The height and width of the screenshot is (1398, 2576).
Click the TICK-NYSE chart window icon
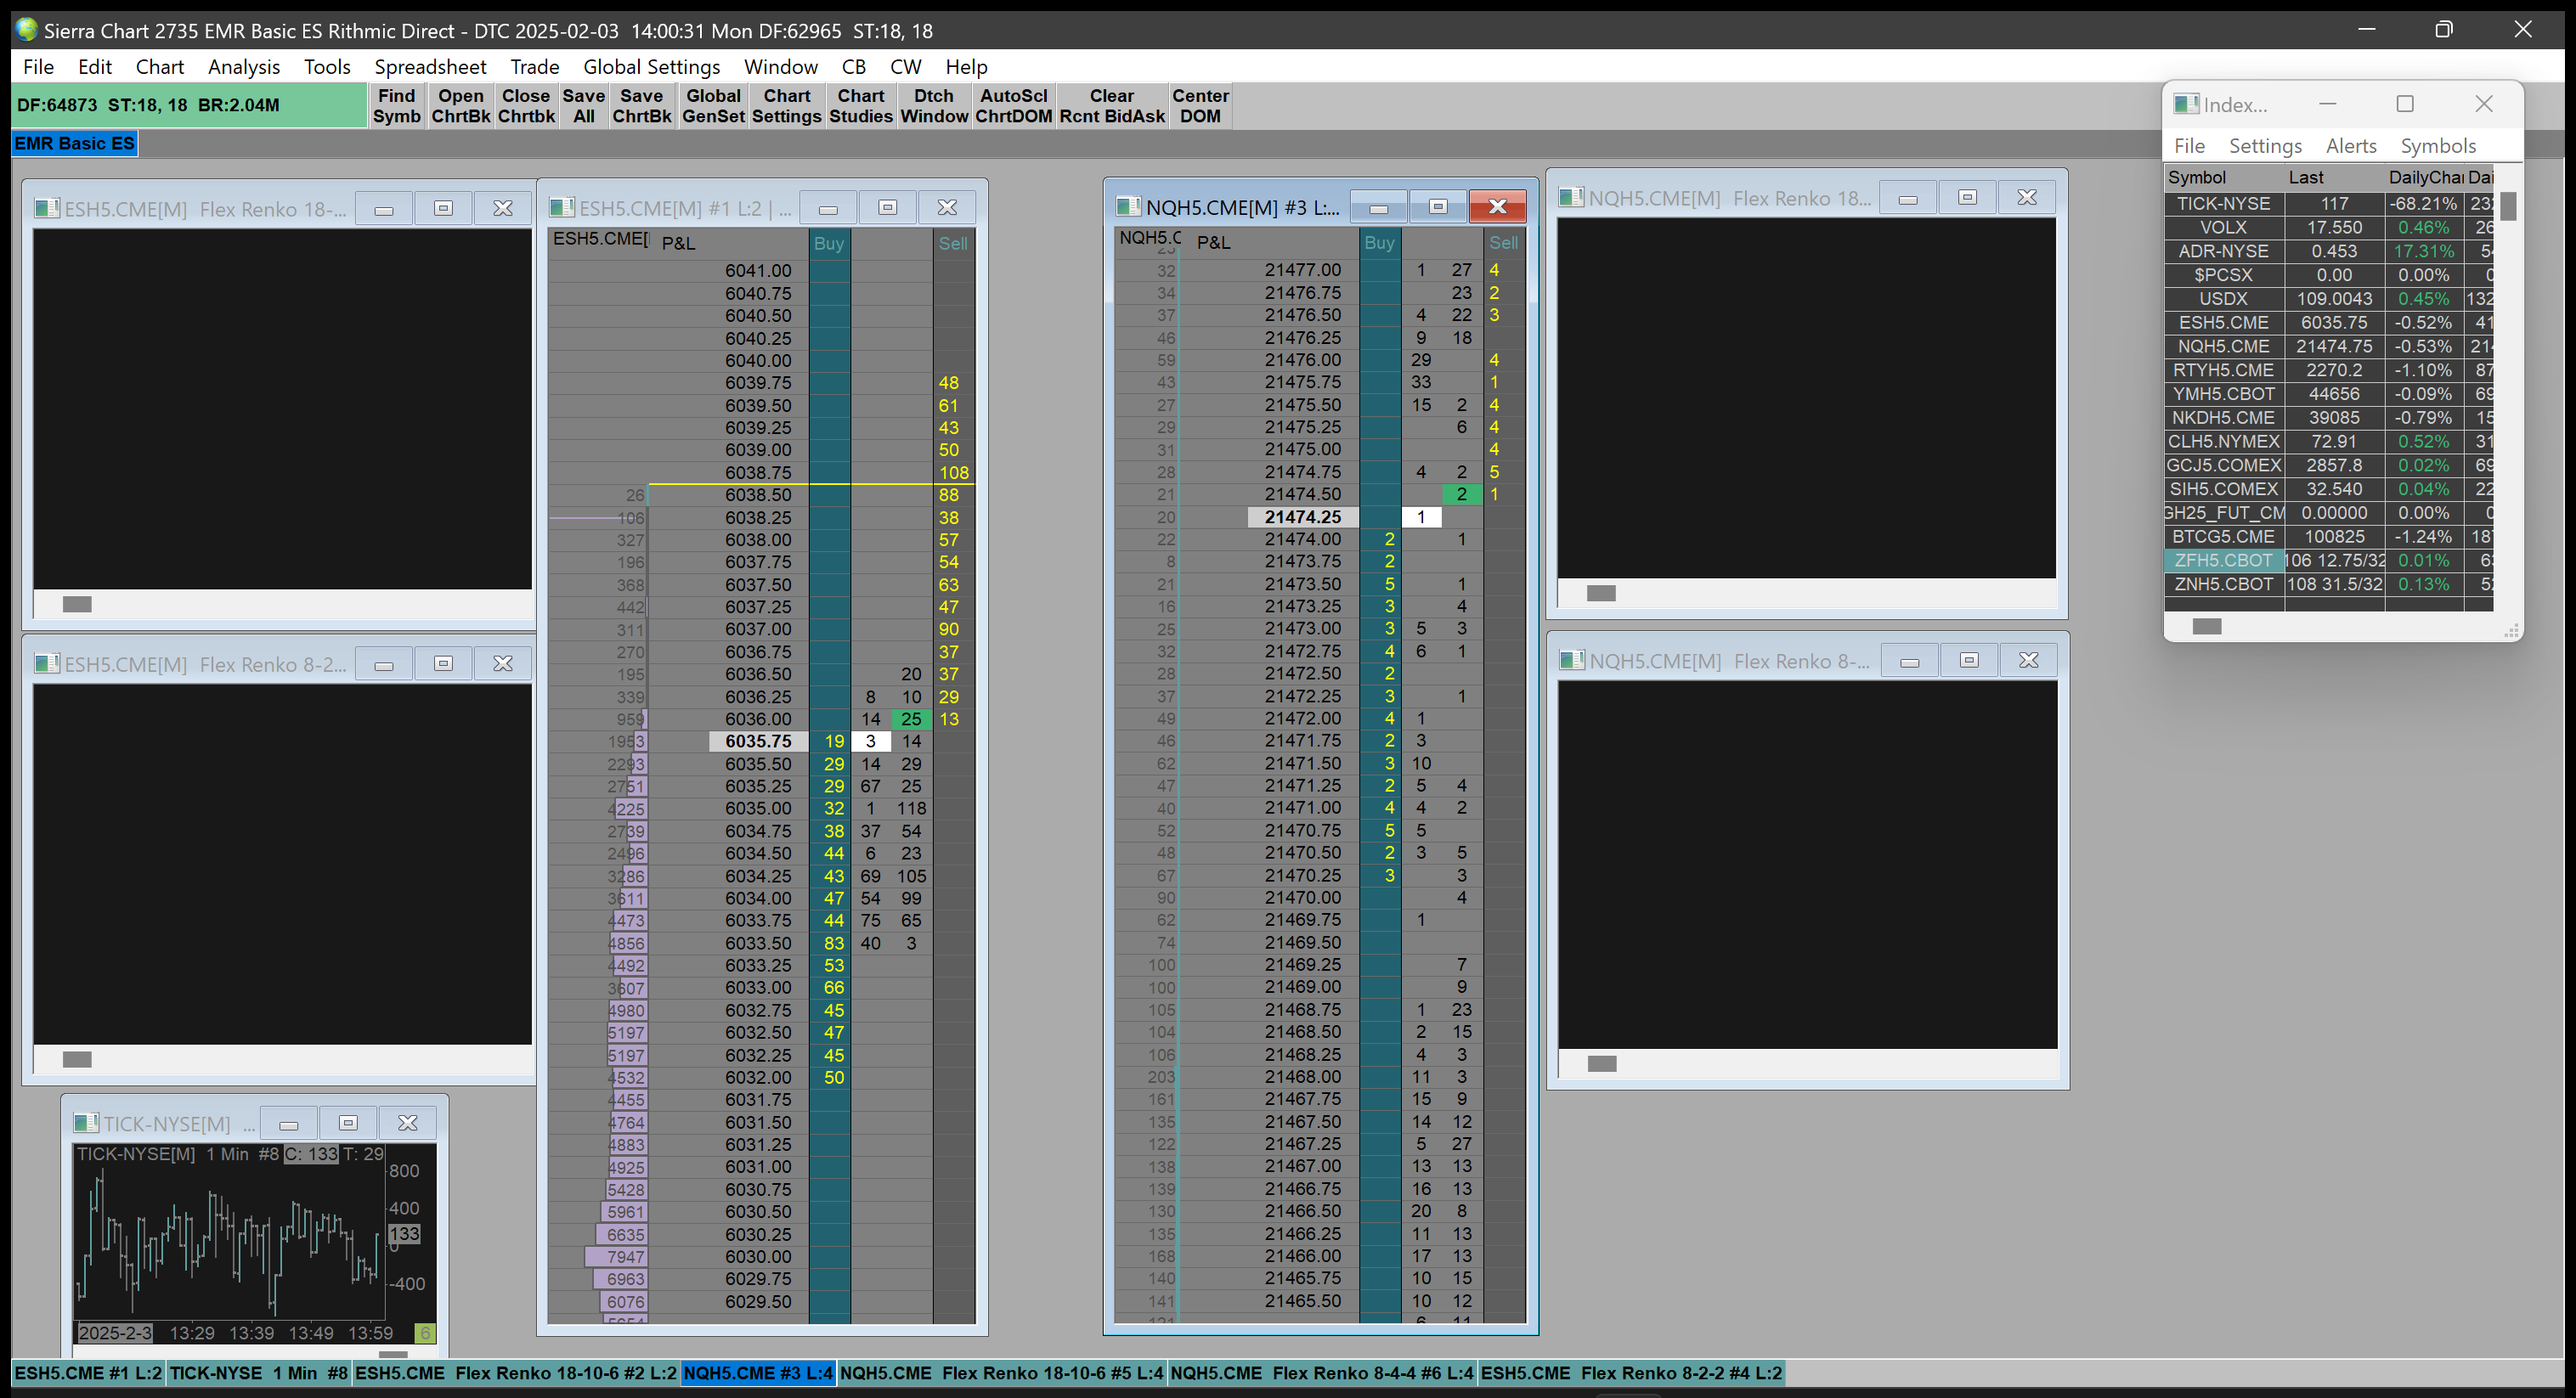coord(86,1123)
